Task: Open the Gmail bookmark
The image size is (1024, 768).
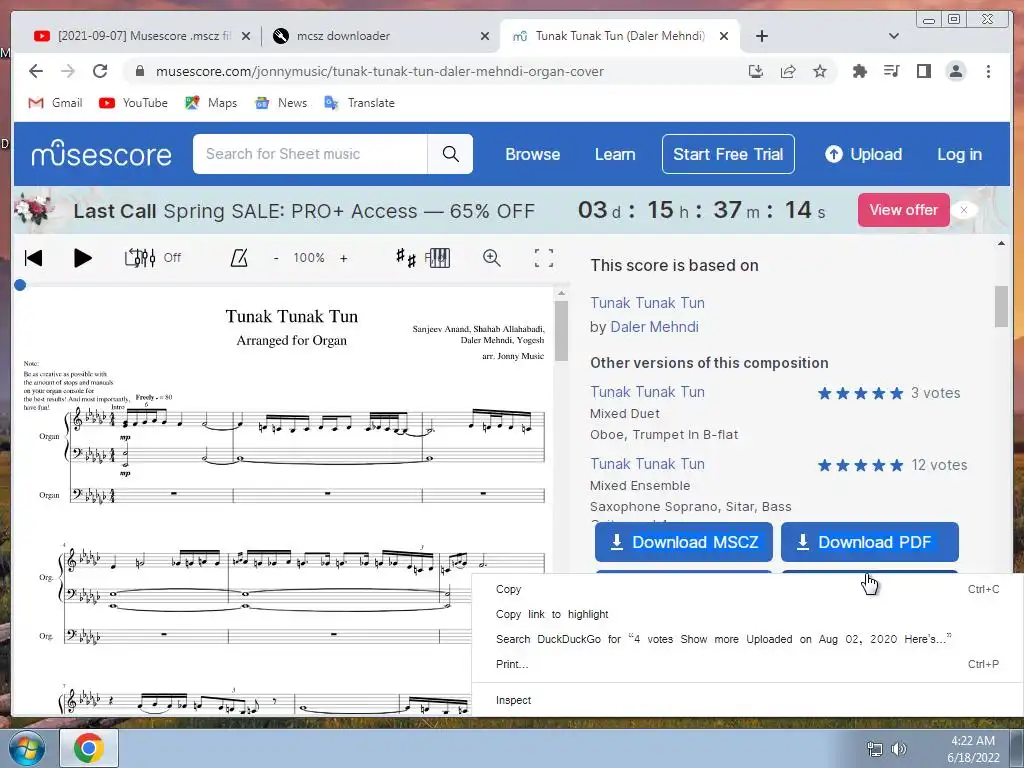Action: point(56,103)
